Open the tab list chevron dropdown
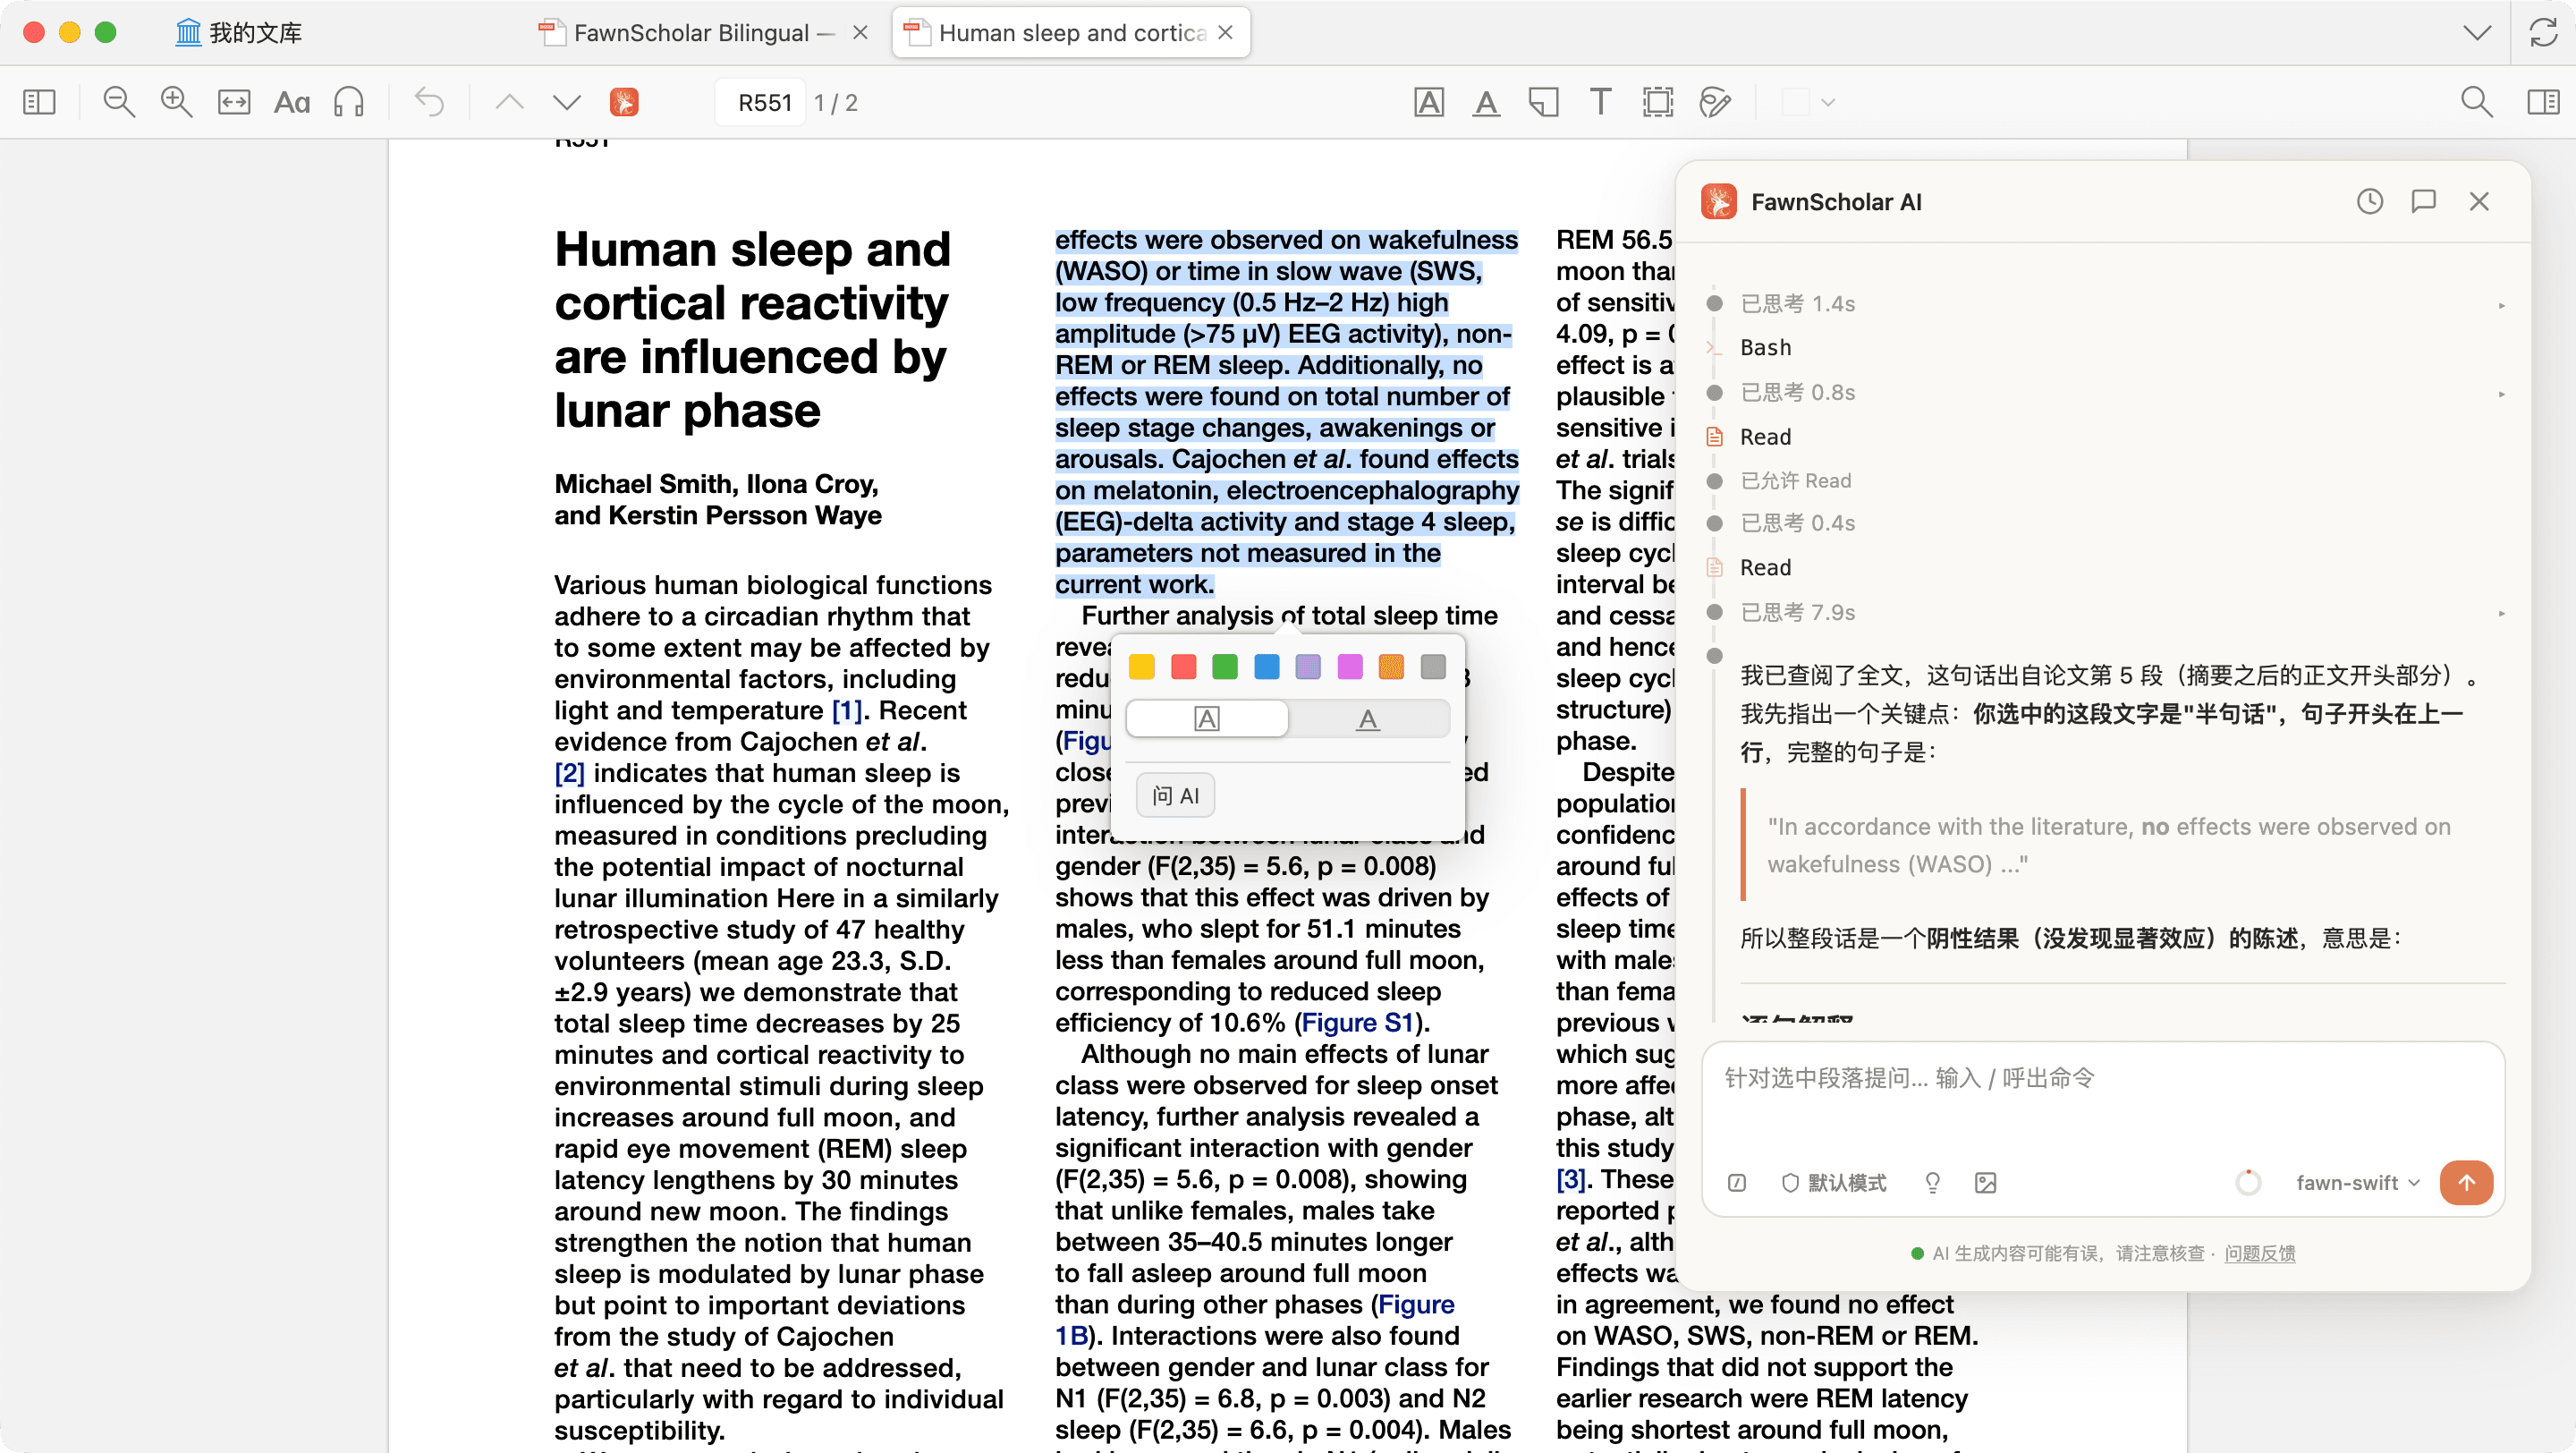 pyautogui.click(x=2476, y=32)
